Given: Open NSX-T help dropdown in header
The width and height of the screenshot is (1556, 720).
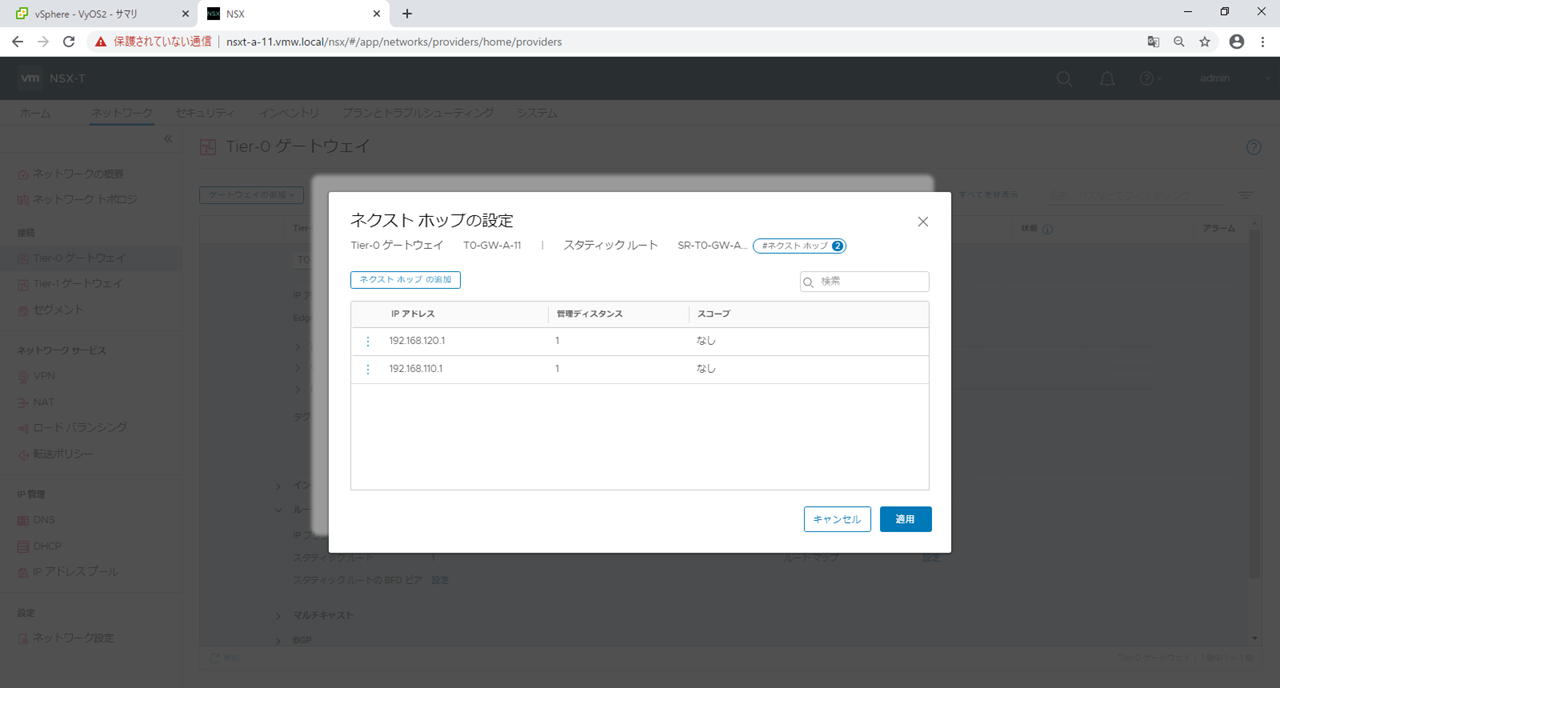Looking at the screenshot, I should point(1151,79).
